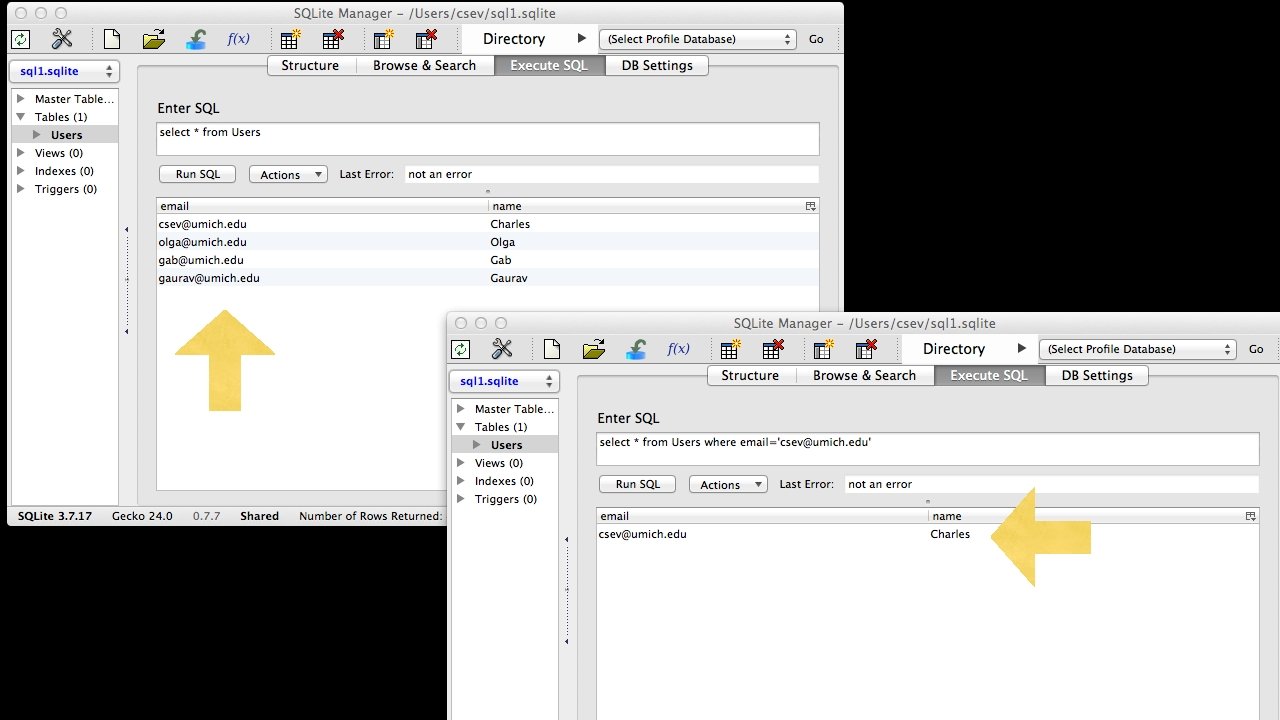Open the Actions dropdown in front window
This screenshot has width=1280, height=720.
(x=728, y=484)
